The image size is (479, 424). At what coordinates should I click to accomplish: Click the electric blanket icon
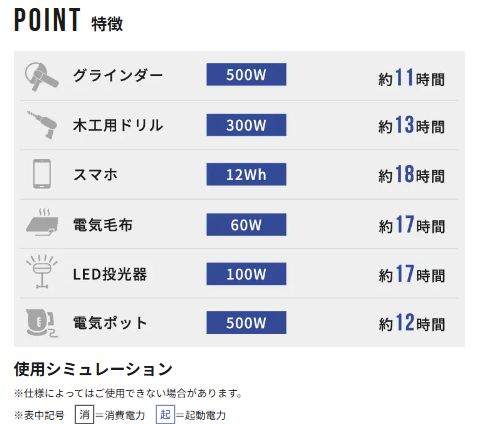pos(42,222)
